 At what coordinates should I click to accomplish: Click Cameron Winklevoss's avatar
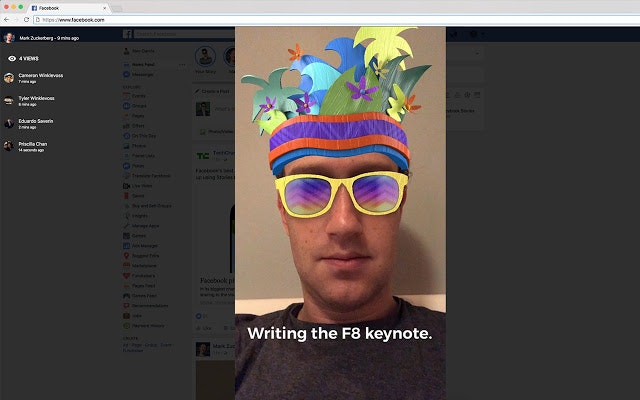[x=9, y=78]
